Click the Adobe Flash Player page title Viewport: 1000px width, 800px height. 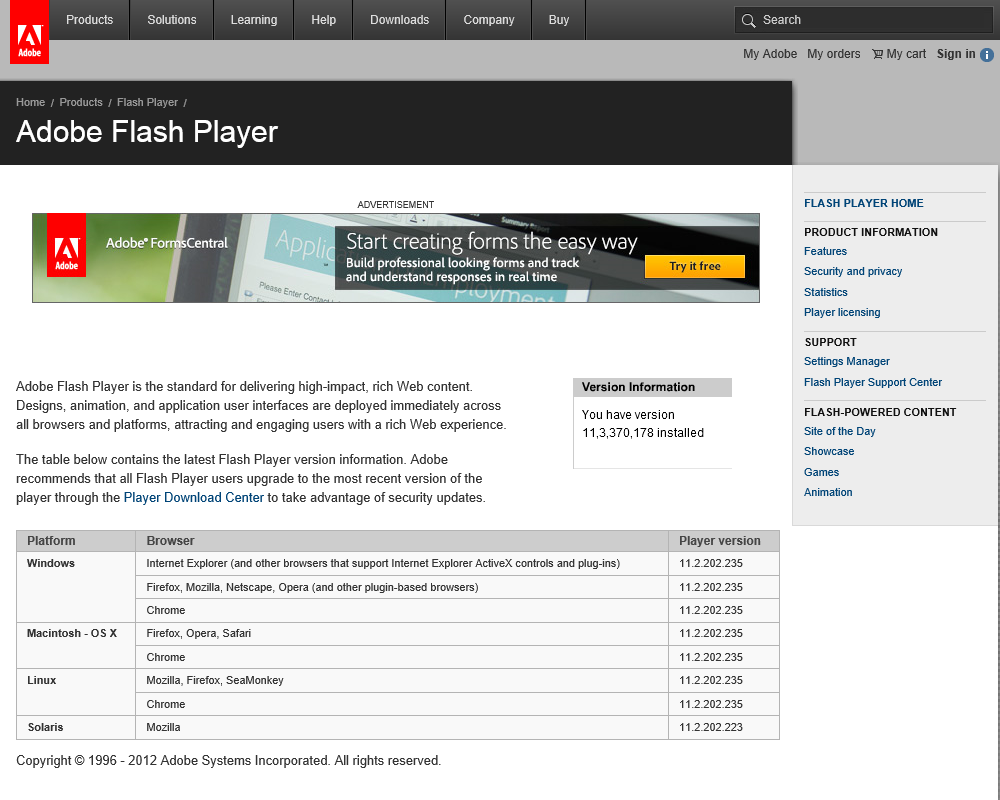pos(147,132)
